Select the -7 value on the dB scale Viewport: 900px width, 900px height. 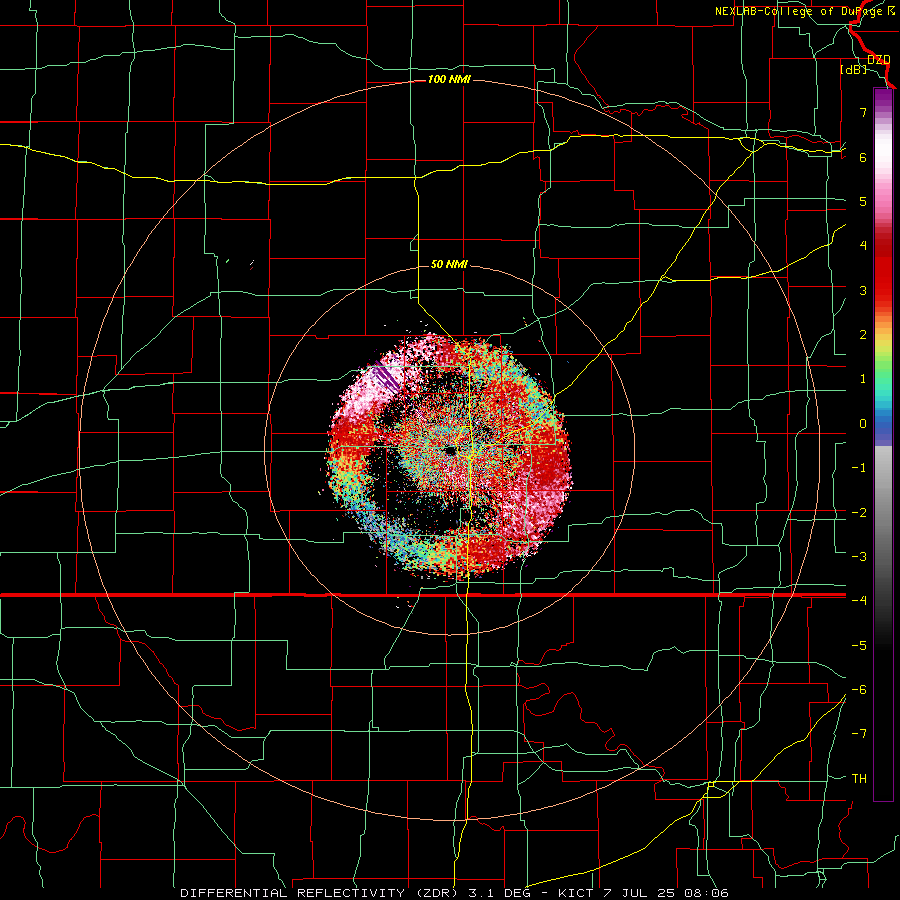pos(859,734)
